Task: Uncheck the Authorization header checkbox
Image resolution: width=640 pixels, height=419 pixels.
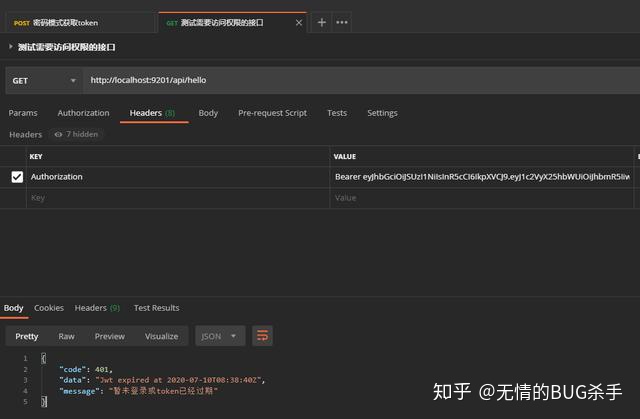Action: (x=17, y=177)
